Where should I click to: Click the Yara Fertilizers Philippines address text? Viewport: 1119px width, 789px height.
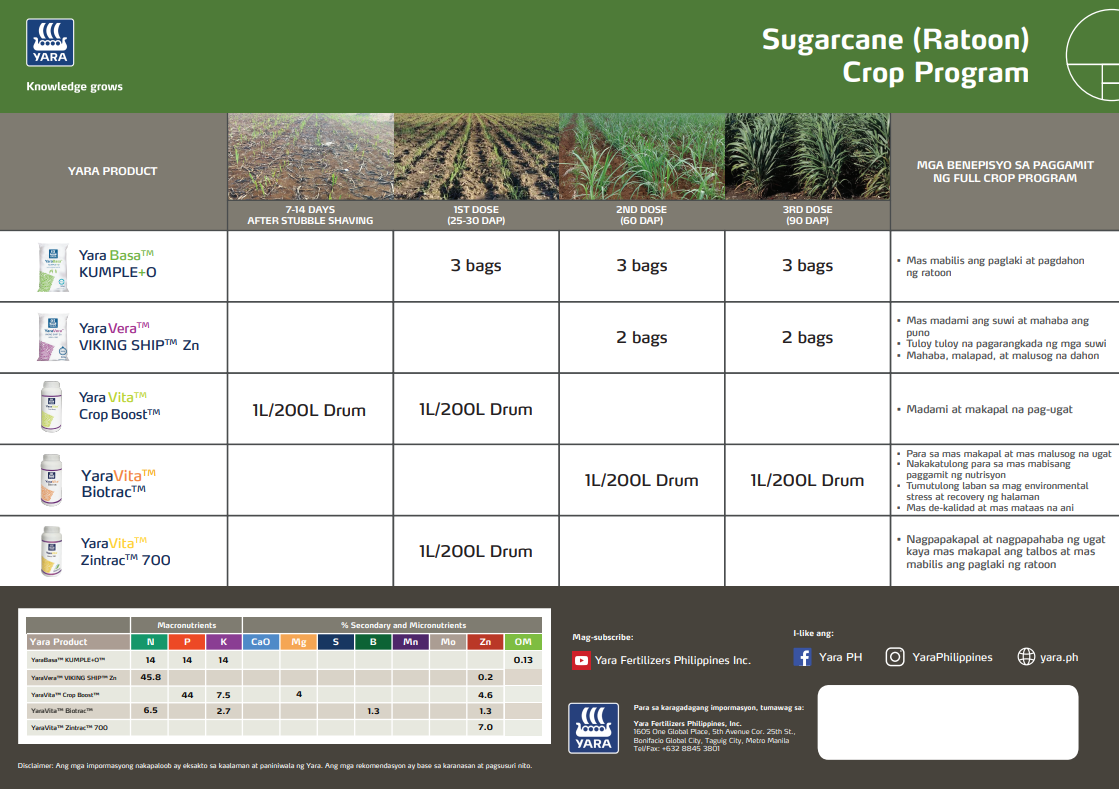[x=714, y=736]
